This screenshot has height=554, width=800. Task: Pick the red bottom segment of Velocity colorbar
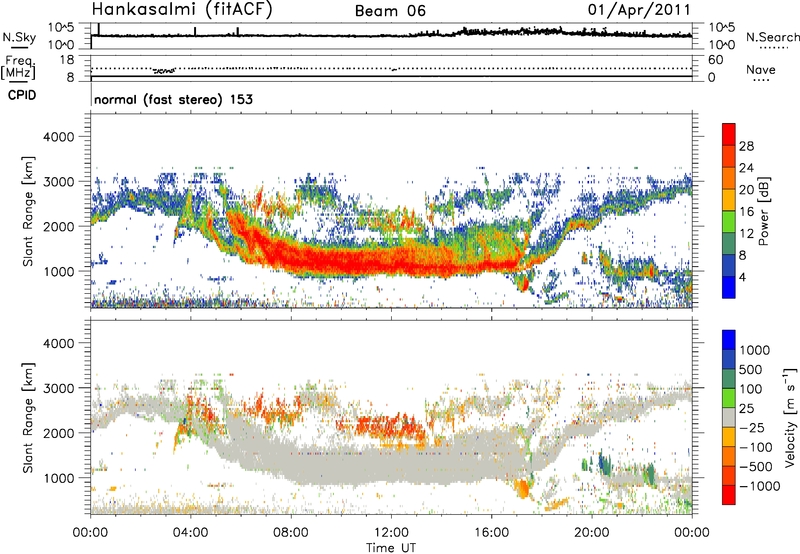coord(729,495)
